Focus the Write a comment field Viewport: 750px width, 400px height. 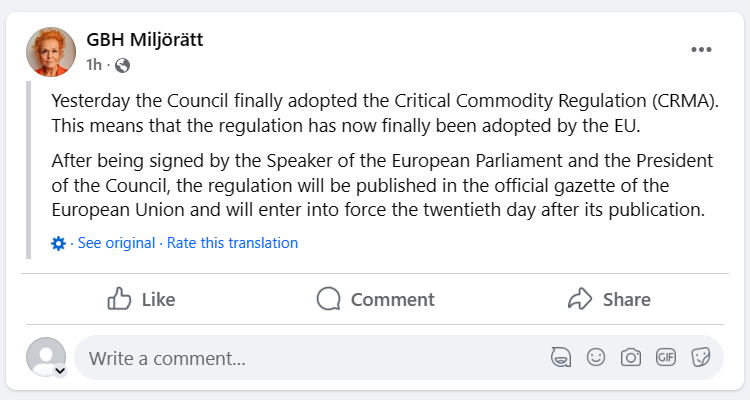pos(300,357)
